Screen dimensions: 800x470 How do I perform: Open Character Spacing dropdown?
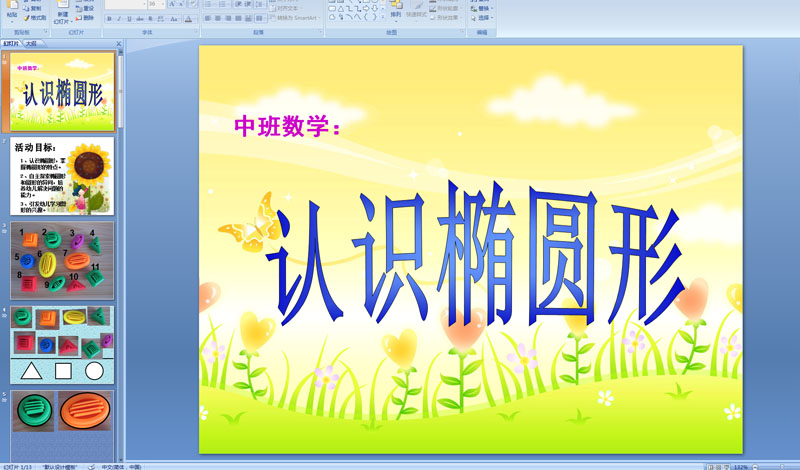point(161,19)
